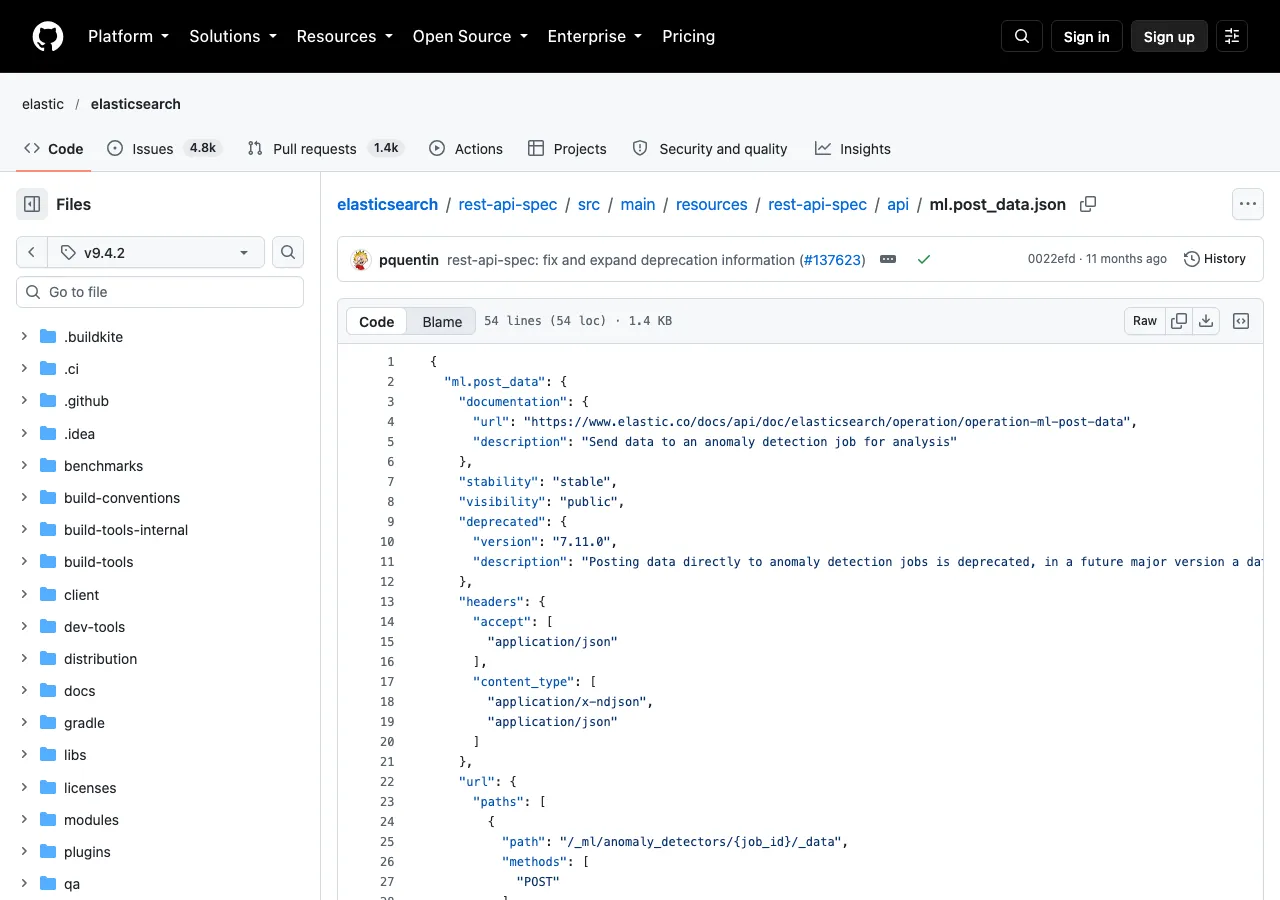
Task: Open the Pull requests tab
Action: 324,148
